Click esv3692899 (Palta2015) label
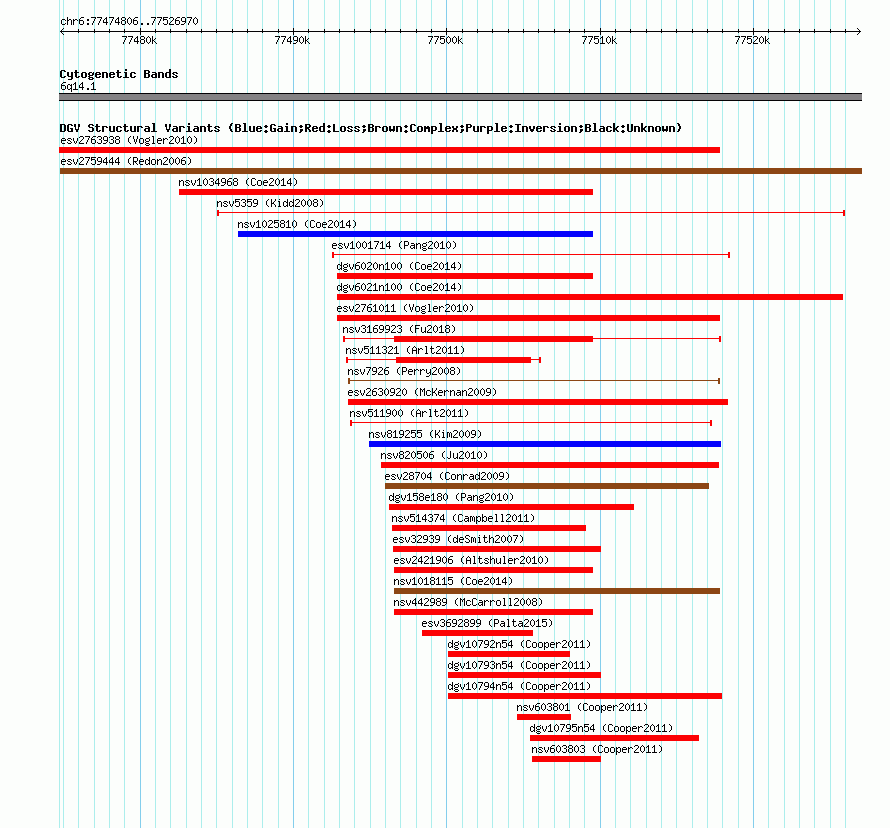Viewport: 890px width, 828px height. (487, 623)
